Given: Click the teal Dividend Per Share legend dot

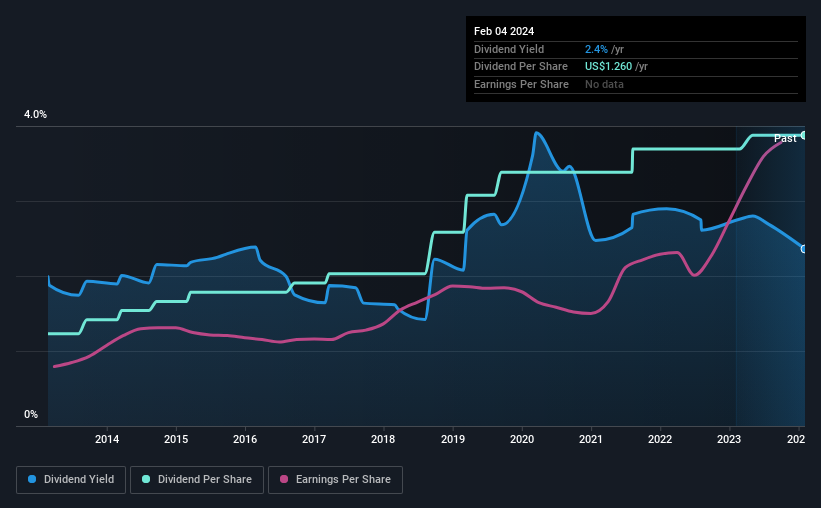Looking at the screenshot, I should [x=146, y=479].
